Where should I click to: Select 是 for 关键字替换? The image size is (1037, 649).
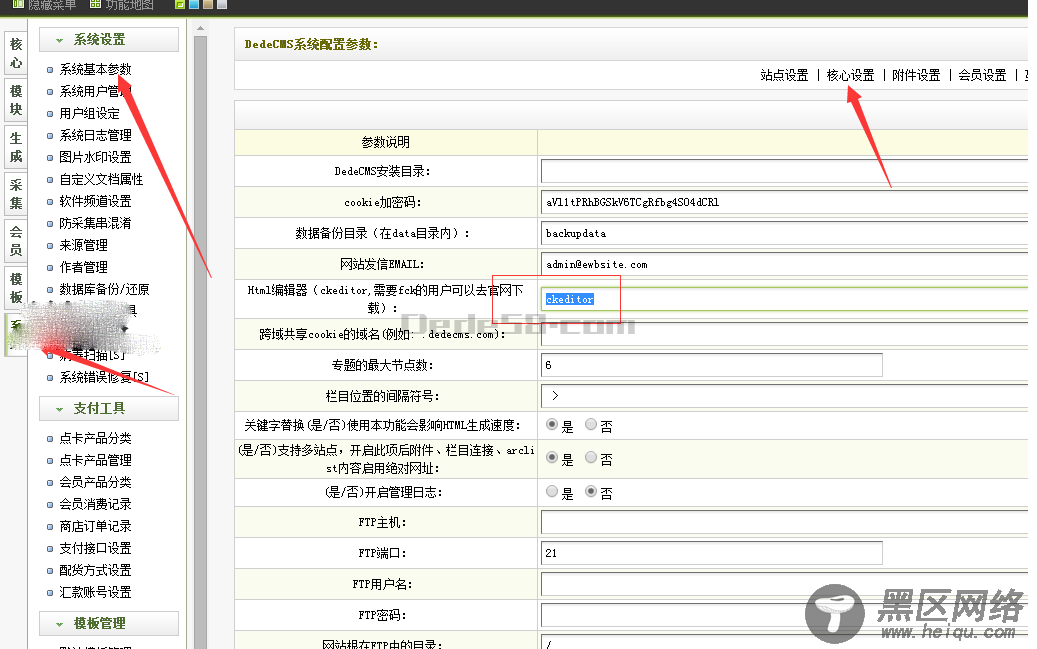pos(552,425)
